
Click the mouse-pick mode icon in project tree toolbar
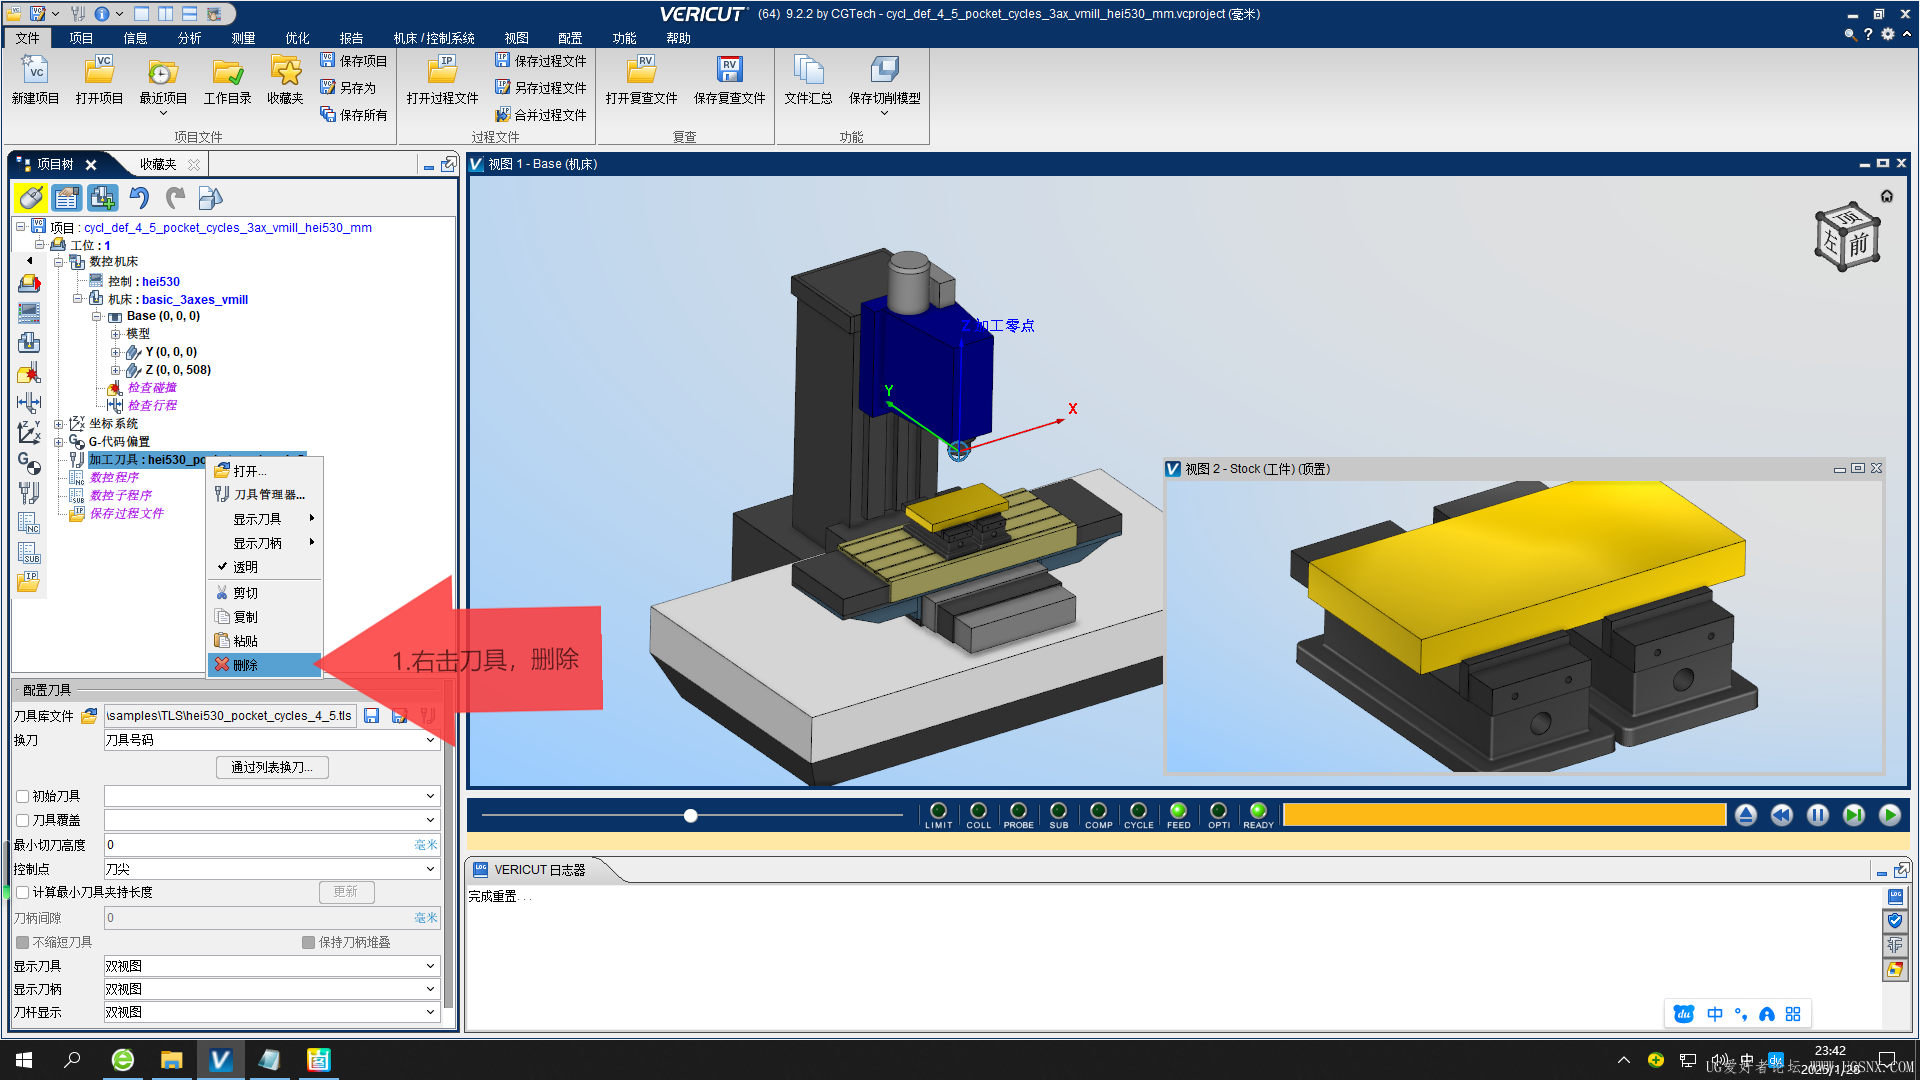pos(31,198)
